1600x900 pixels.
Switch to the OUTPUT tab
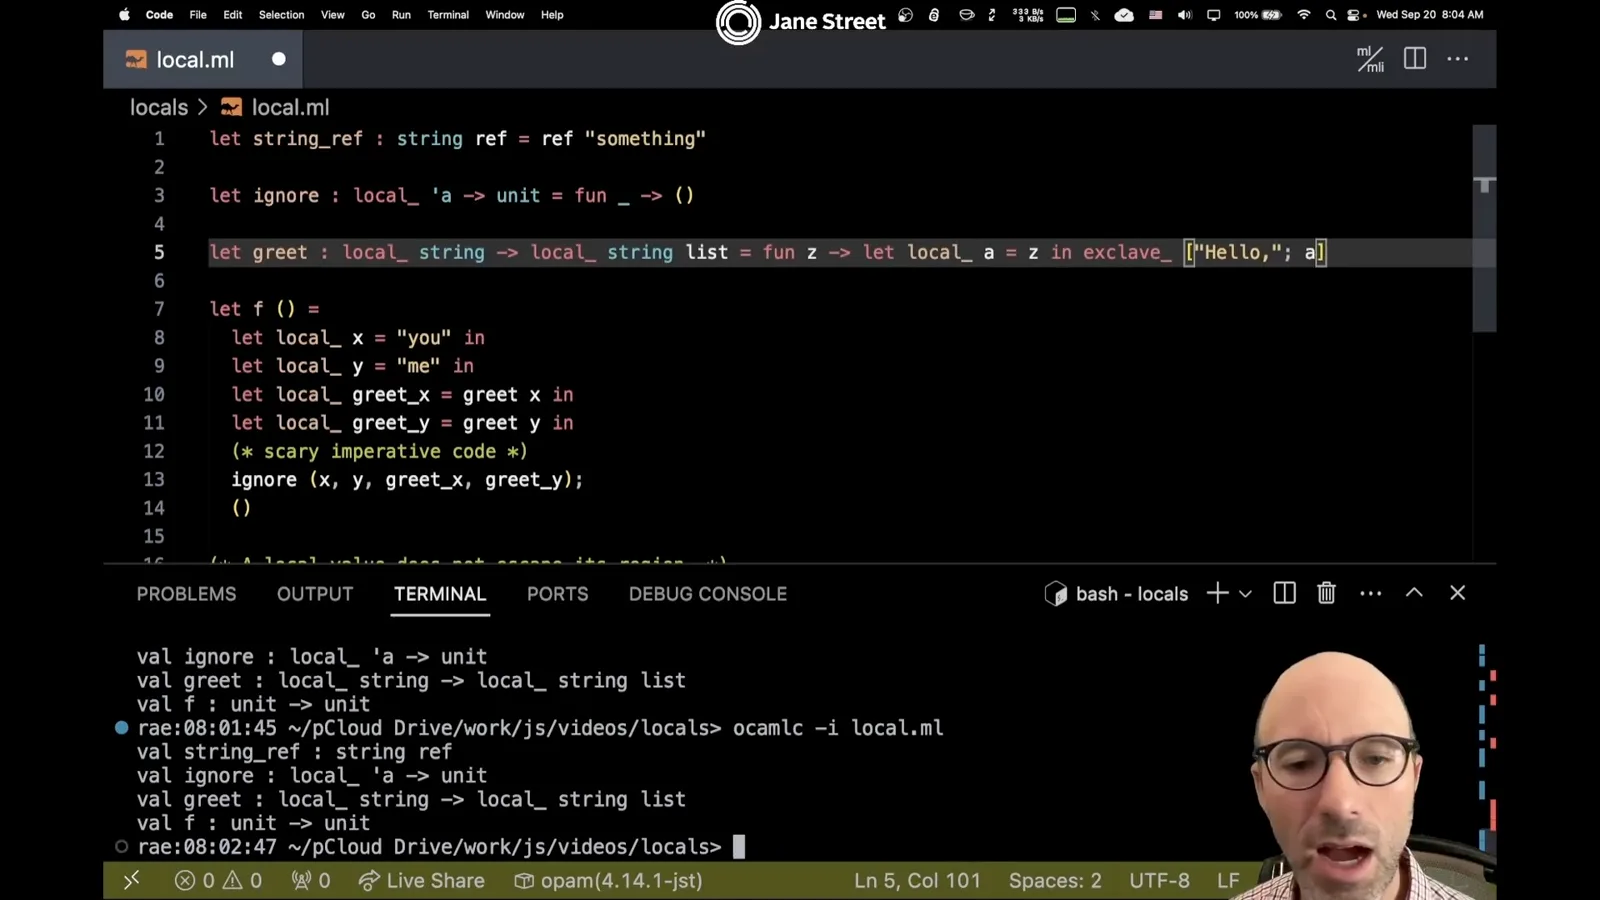315,594
